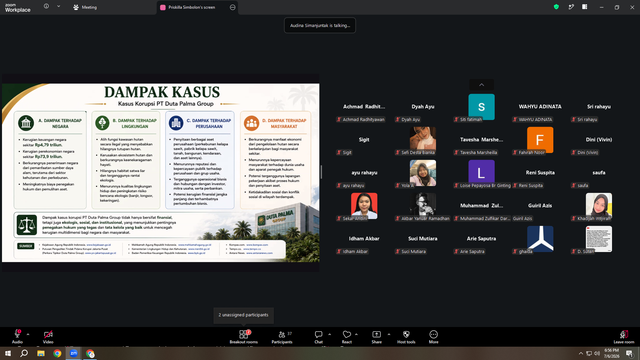The height and width of the screenshot is (360, 640).
Task: Open the Breakout rooms panel
Action: tap(244, 337)
